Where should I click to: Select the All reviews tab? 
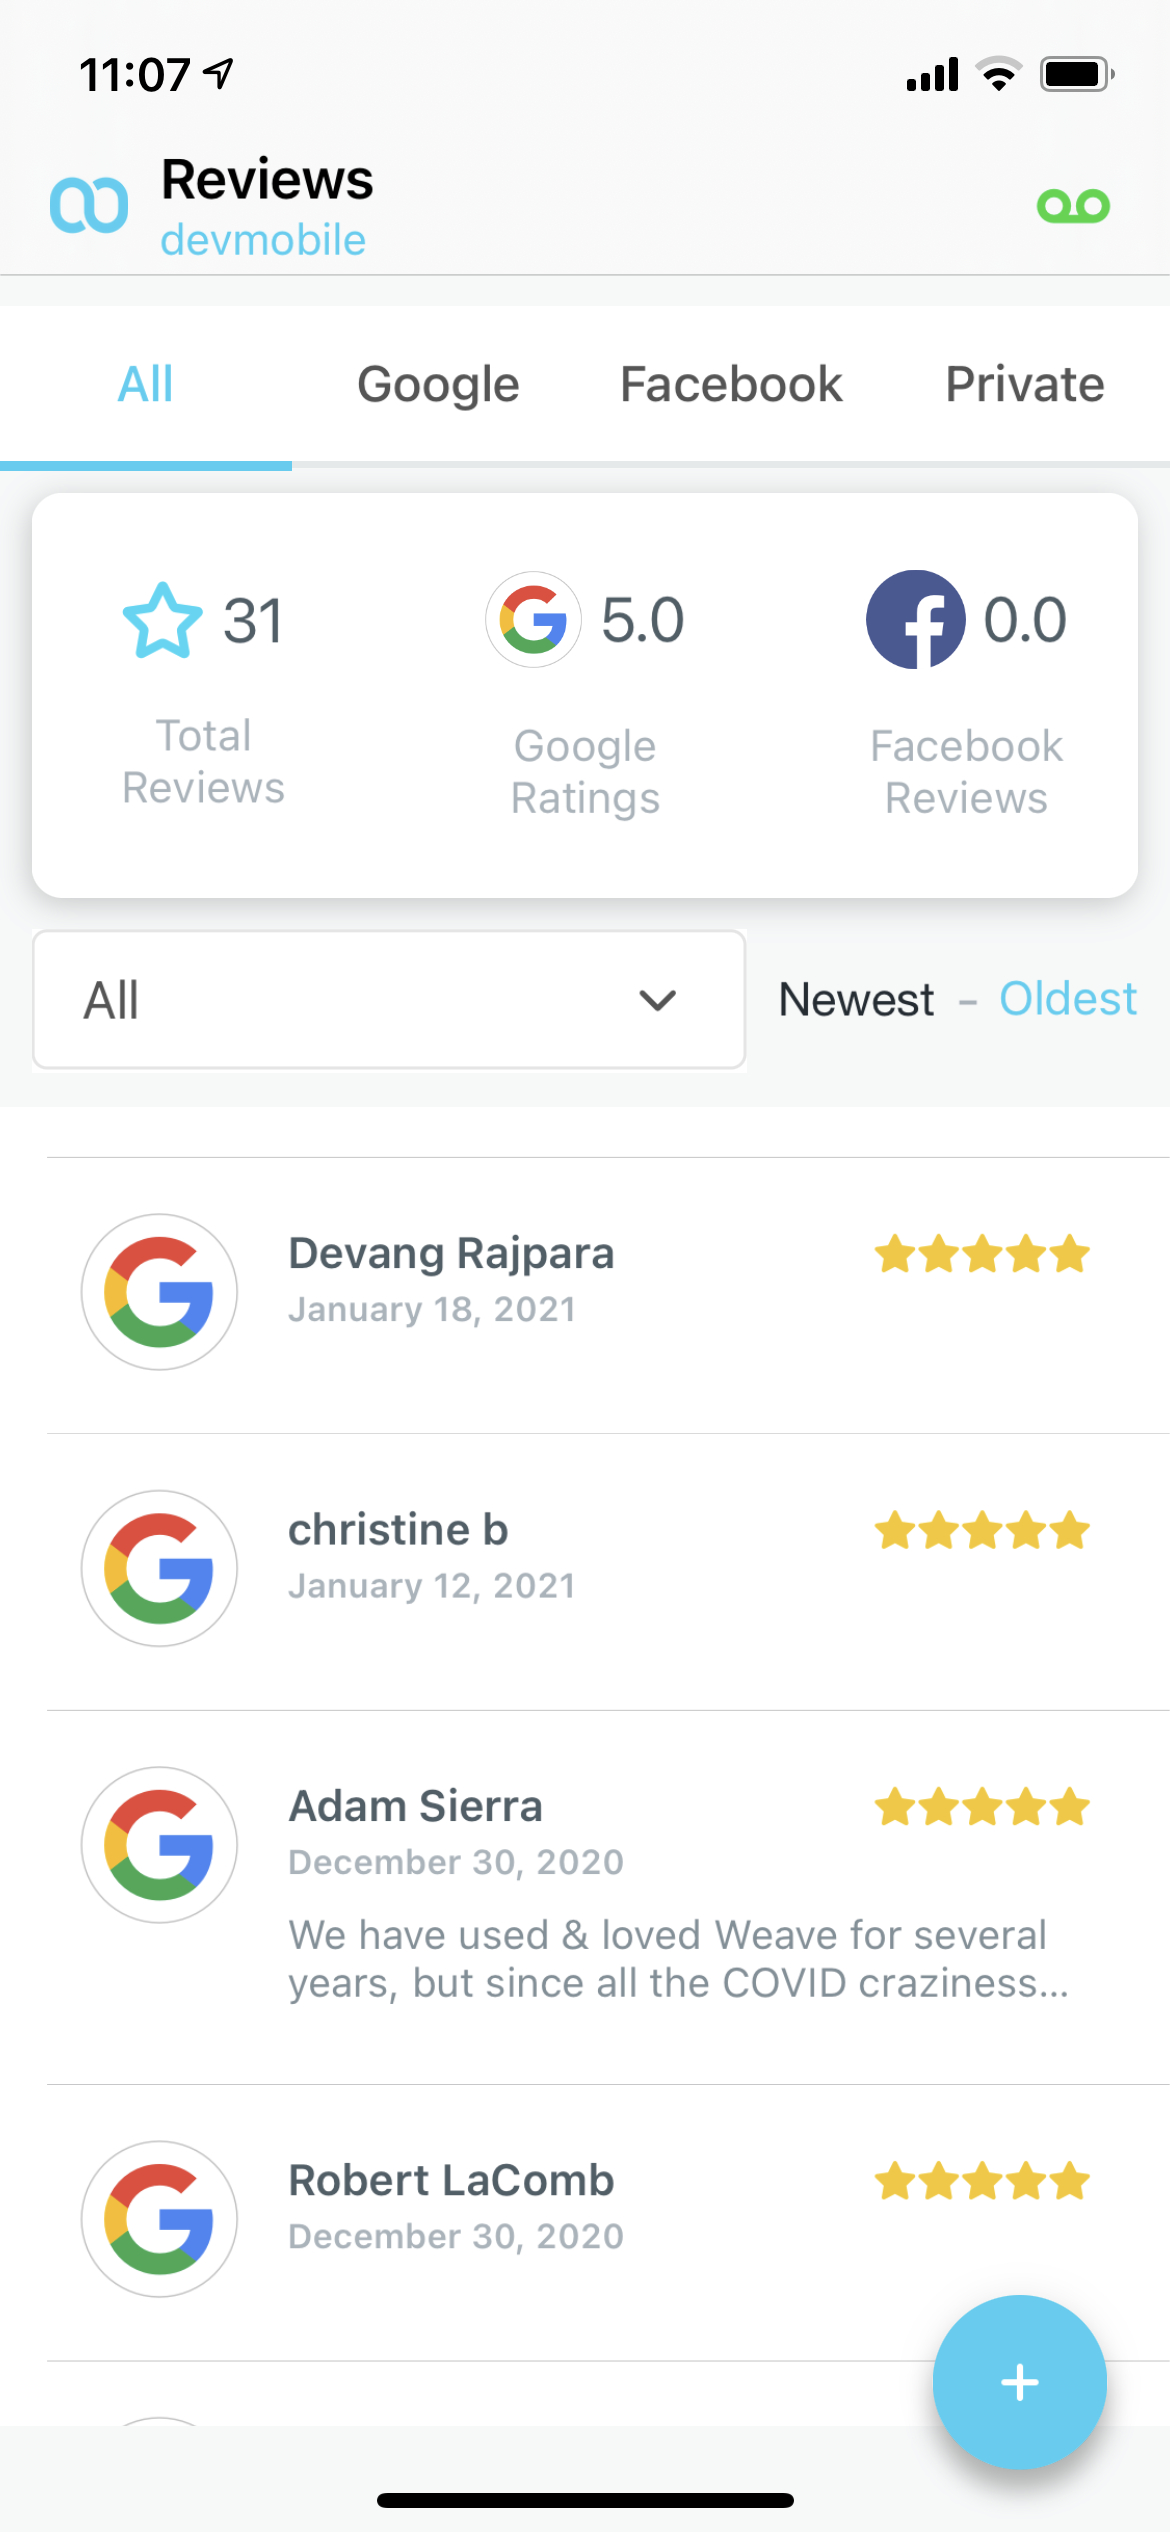[x=146, y=385]
